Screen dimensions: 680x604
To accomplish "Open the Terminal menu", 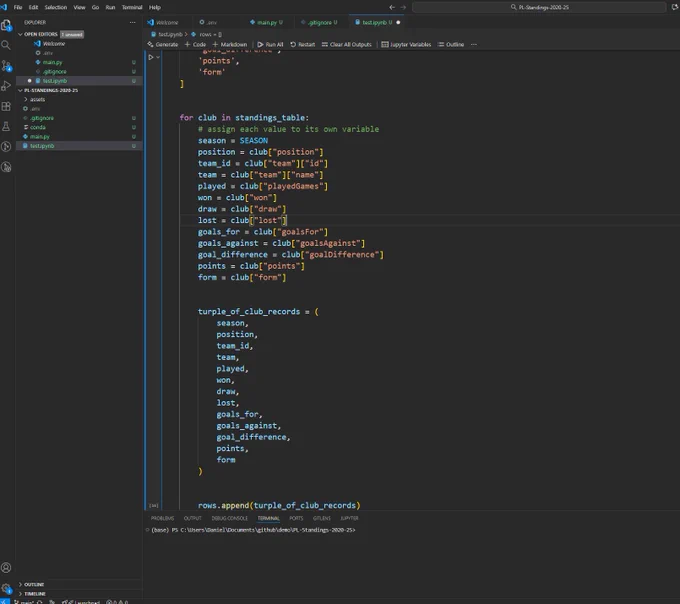I will [132, 7].
